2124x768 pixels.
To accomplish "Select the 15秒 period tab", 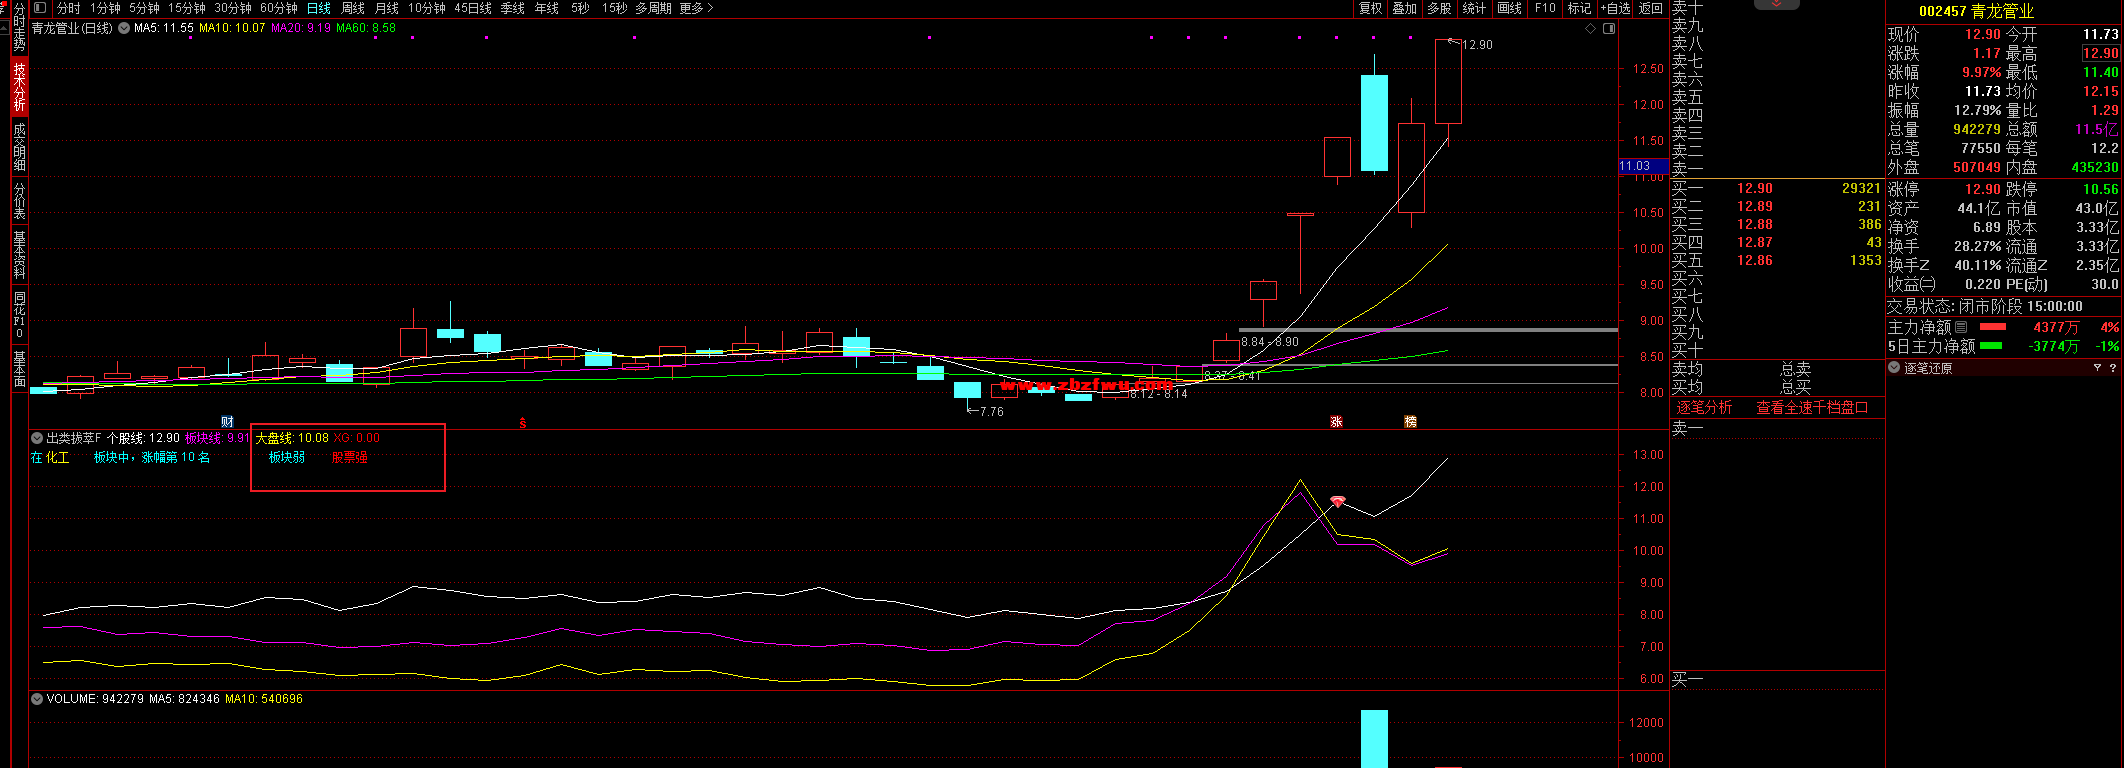I will pos(615,8).
